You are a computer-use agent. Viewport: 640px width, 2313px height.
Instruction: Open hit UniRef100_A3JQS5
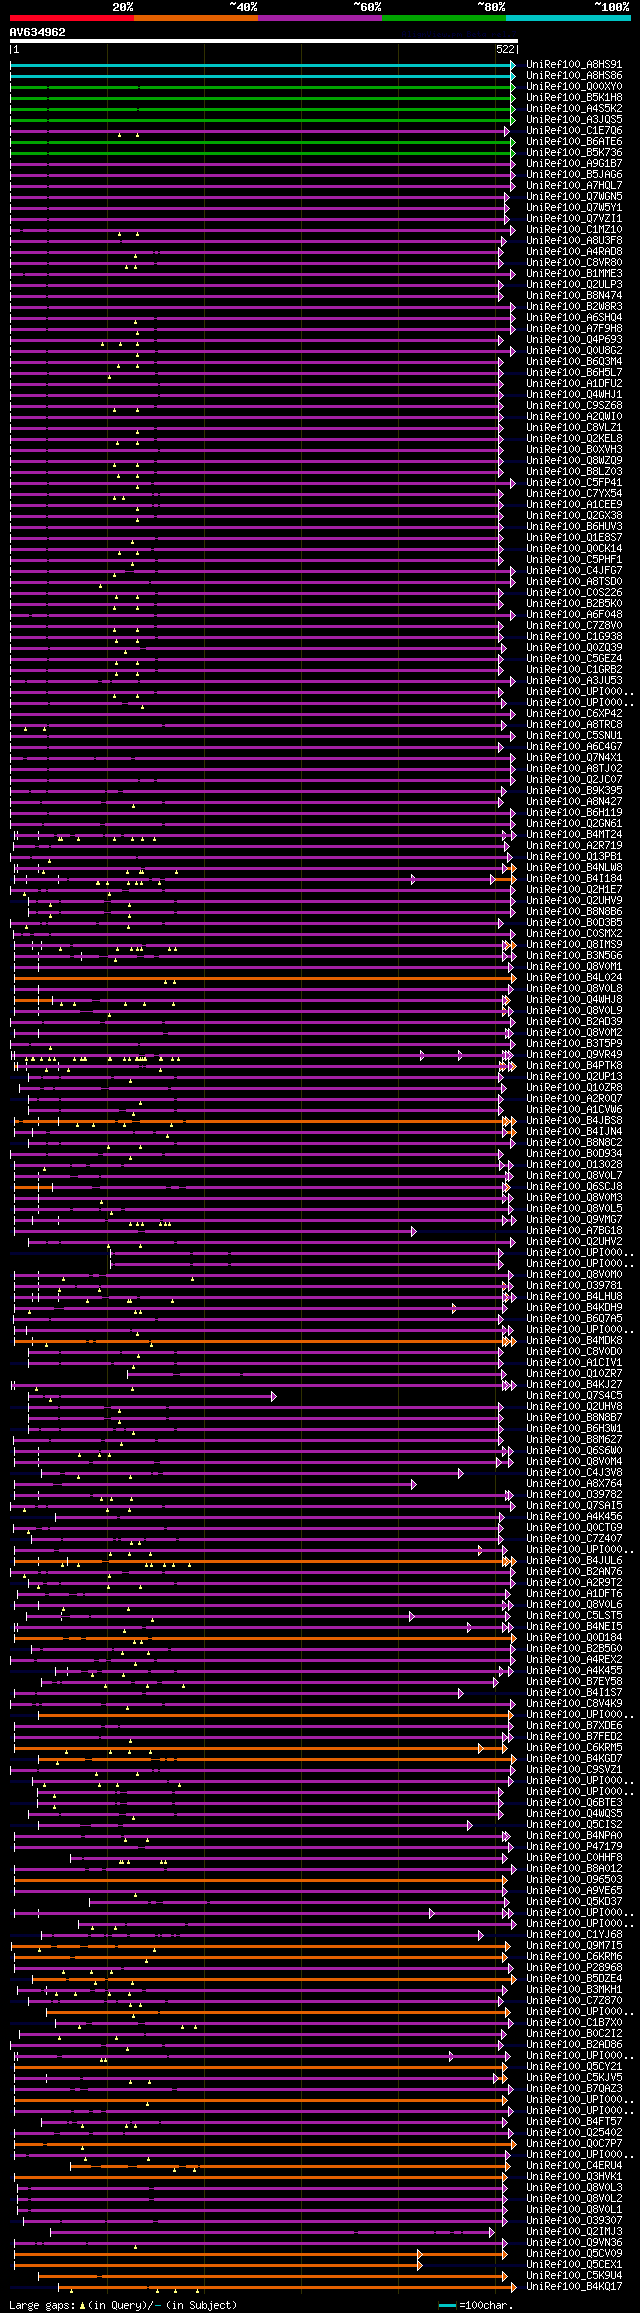pyautogui.click(x=574, y=120)
